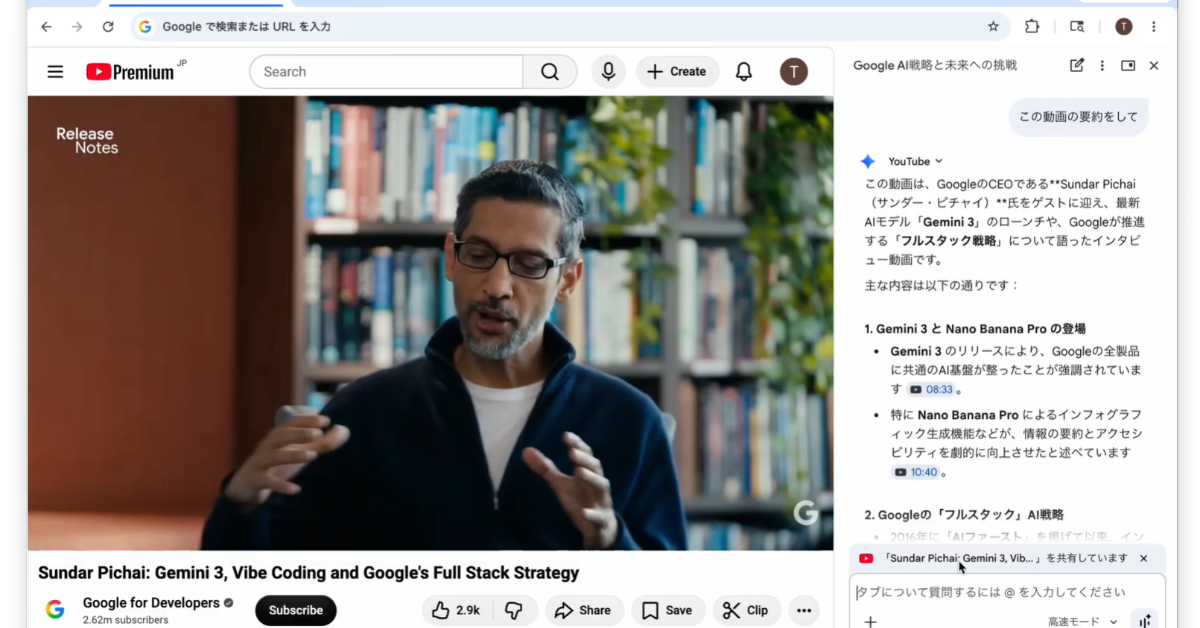Open the 高速モード mode dropdown

[x=1083, y=621]
